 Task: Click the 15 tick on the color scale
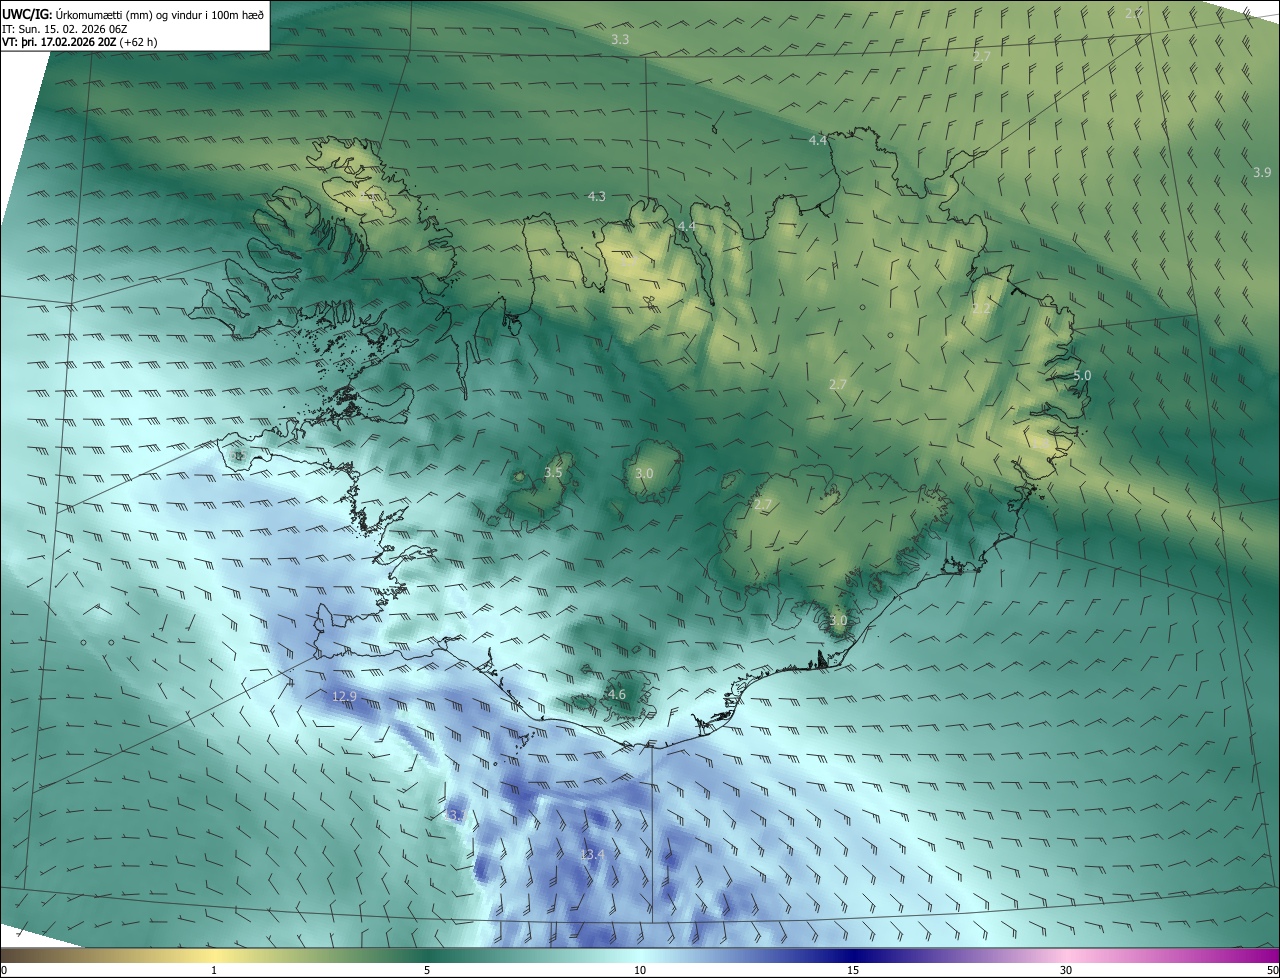[853, 970]
